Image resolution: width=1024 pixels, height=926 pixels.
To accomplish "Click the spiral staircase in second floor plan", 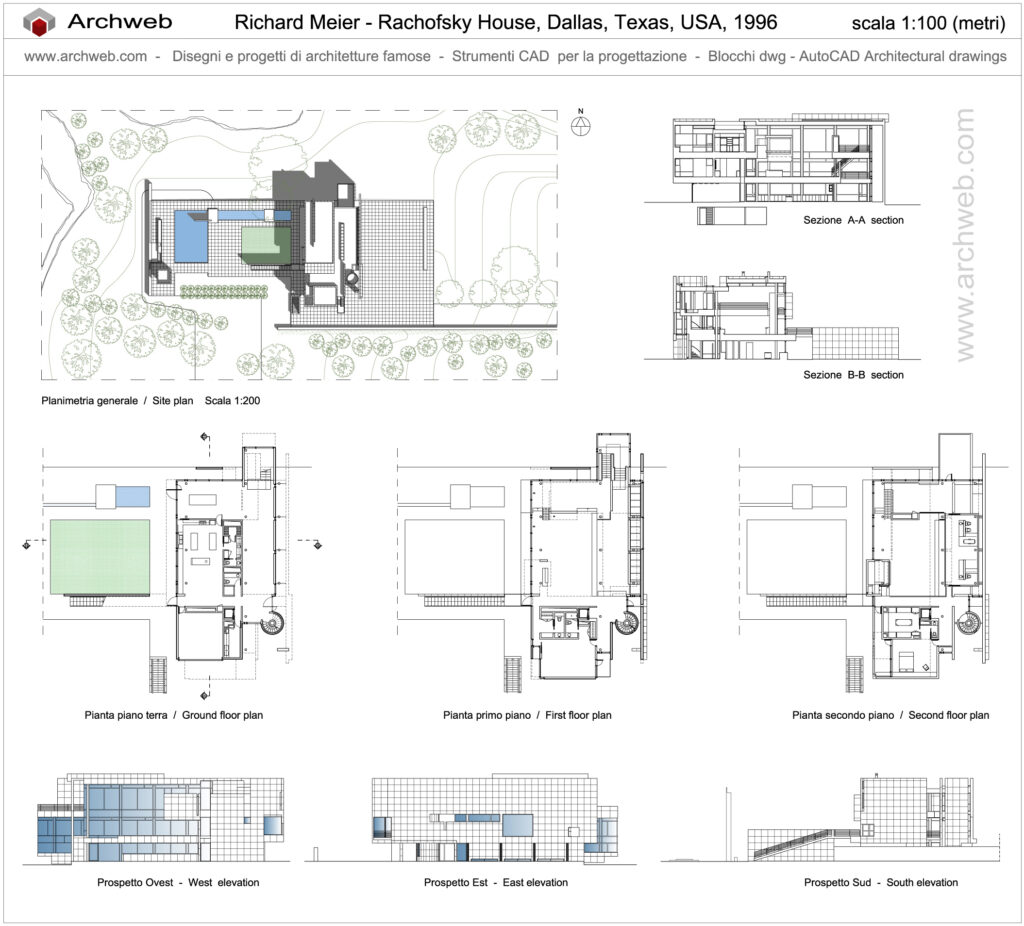I will 969,625.
